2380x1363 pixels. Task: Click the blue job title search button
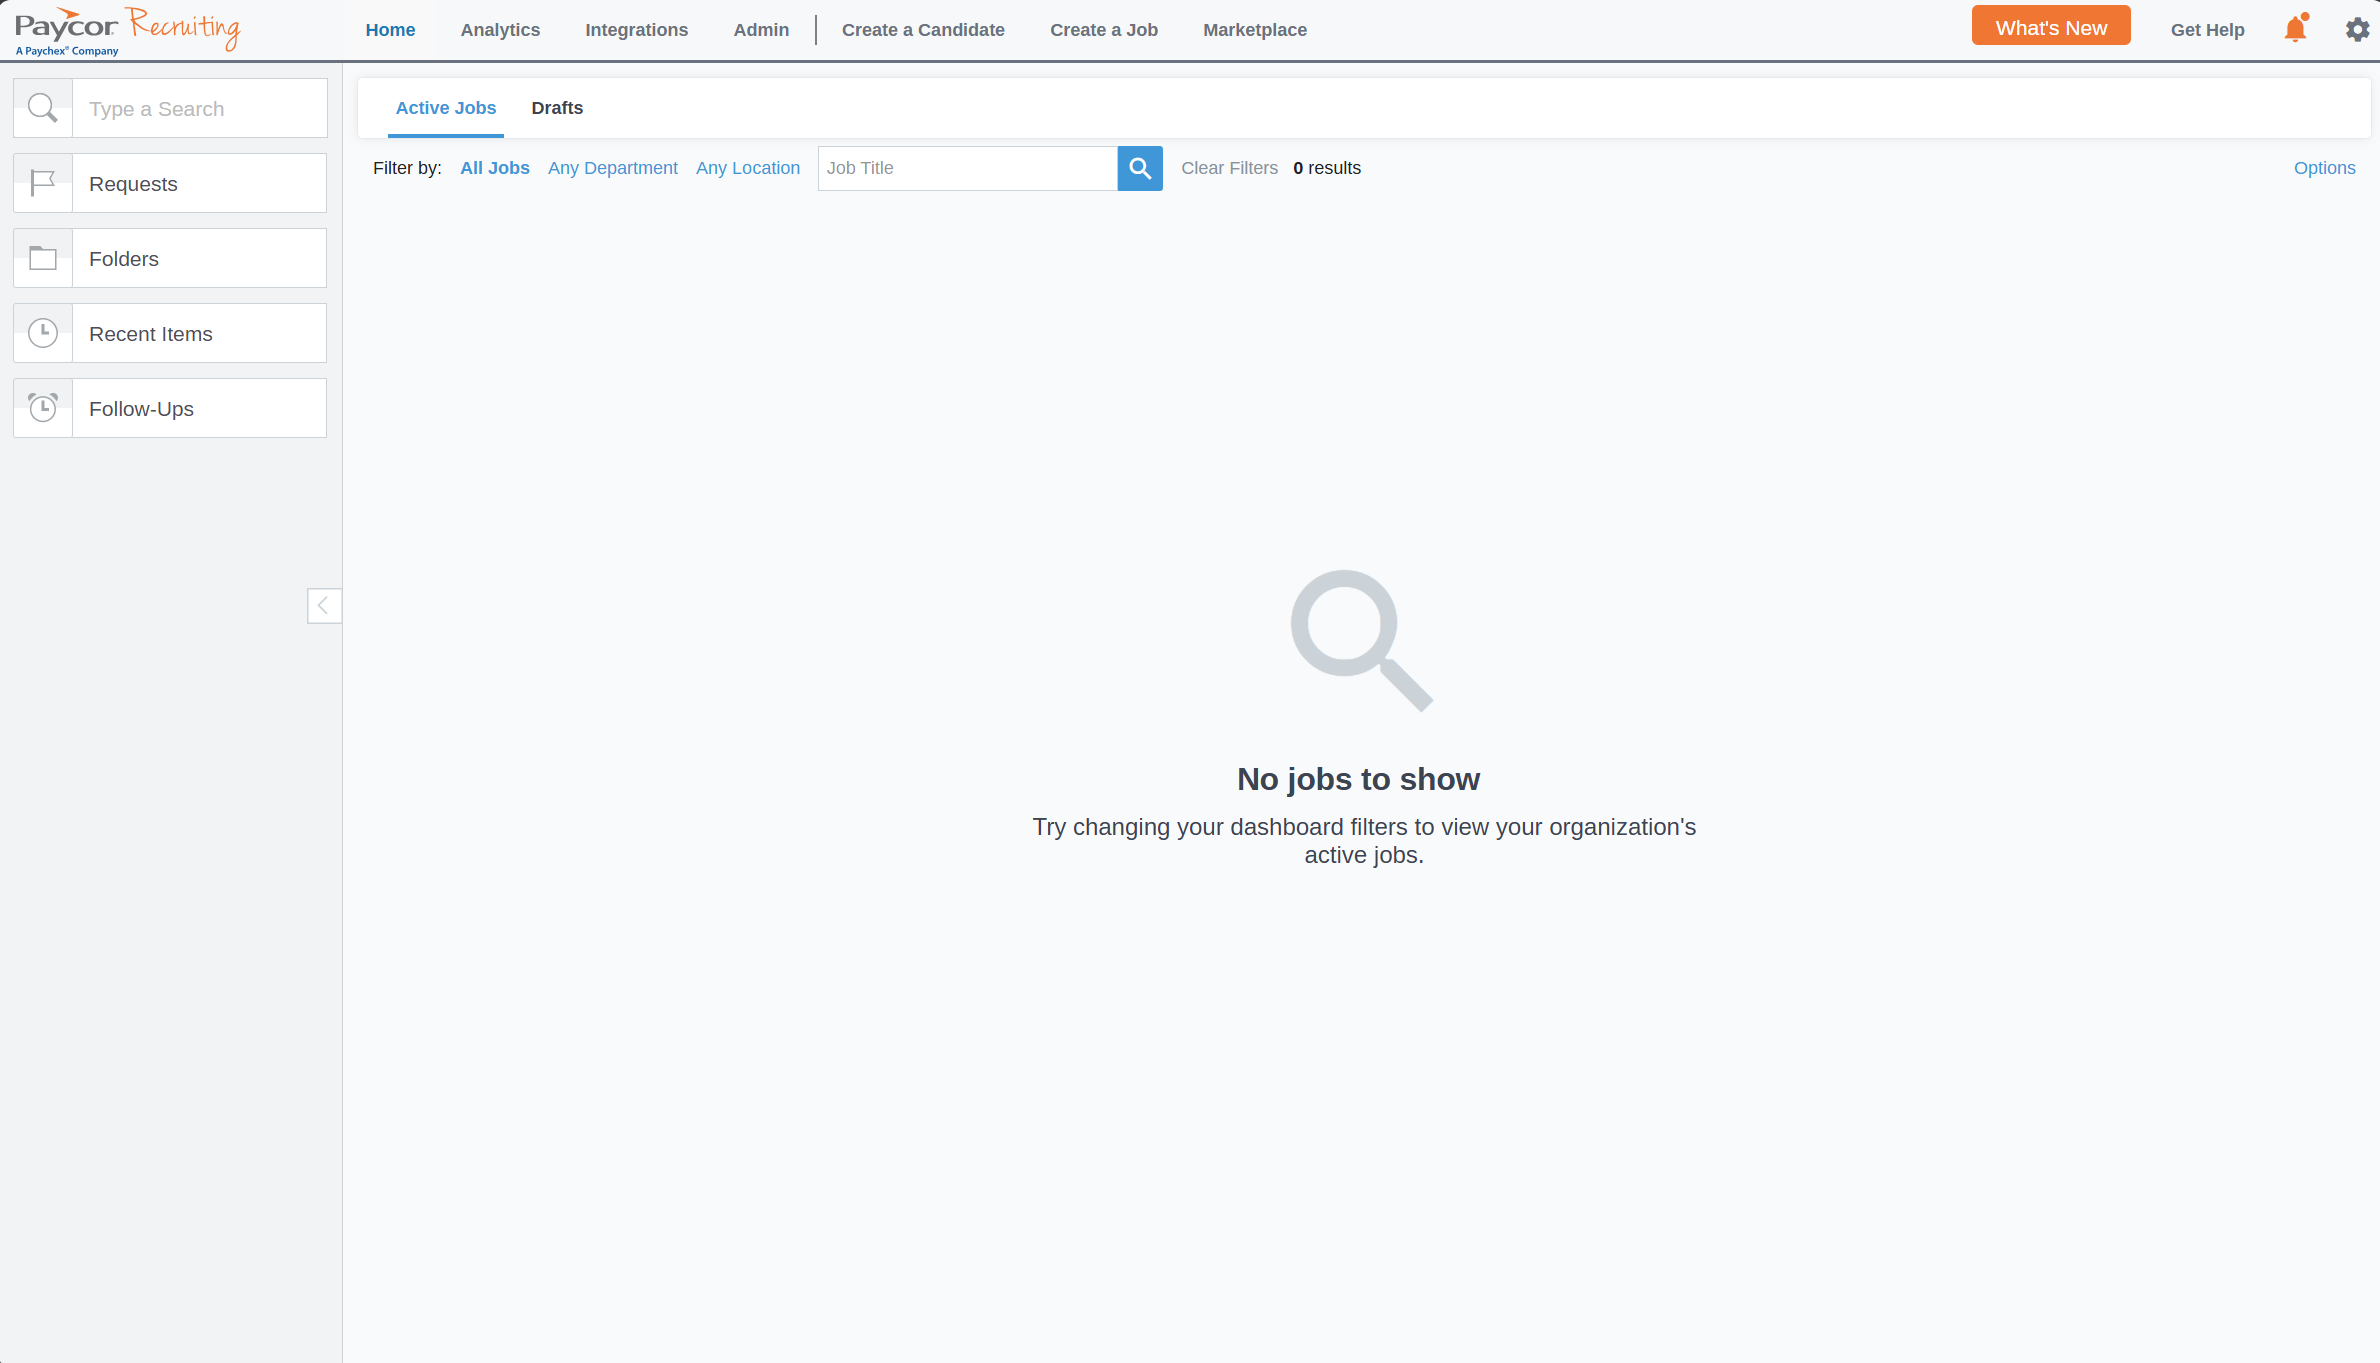(x=1139, y=168)
